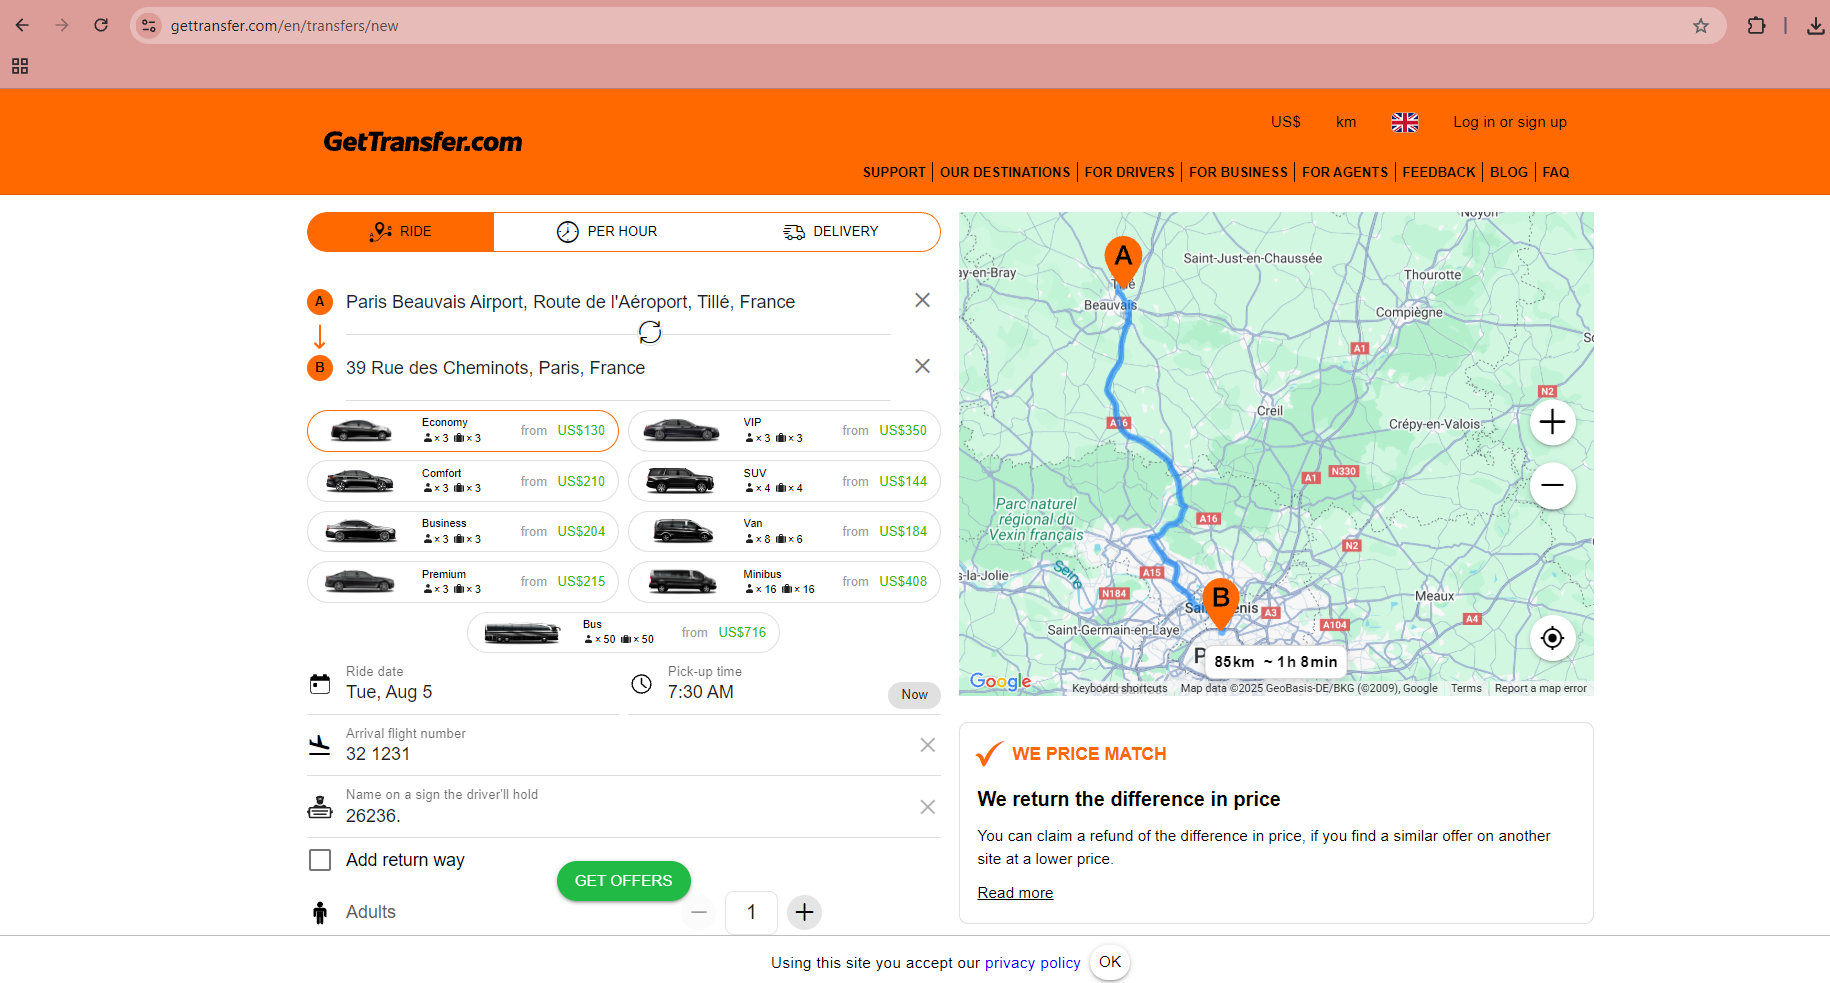Swap pickup and destination with the swap icon
This screenshot has height=983, width=1830.
(x=650, y=332)
